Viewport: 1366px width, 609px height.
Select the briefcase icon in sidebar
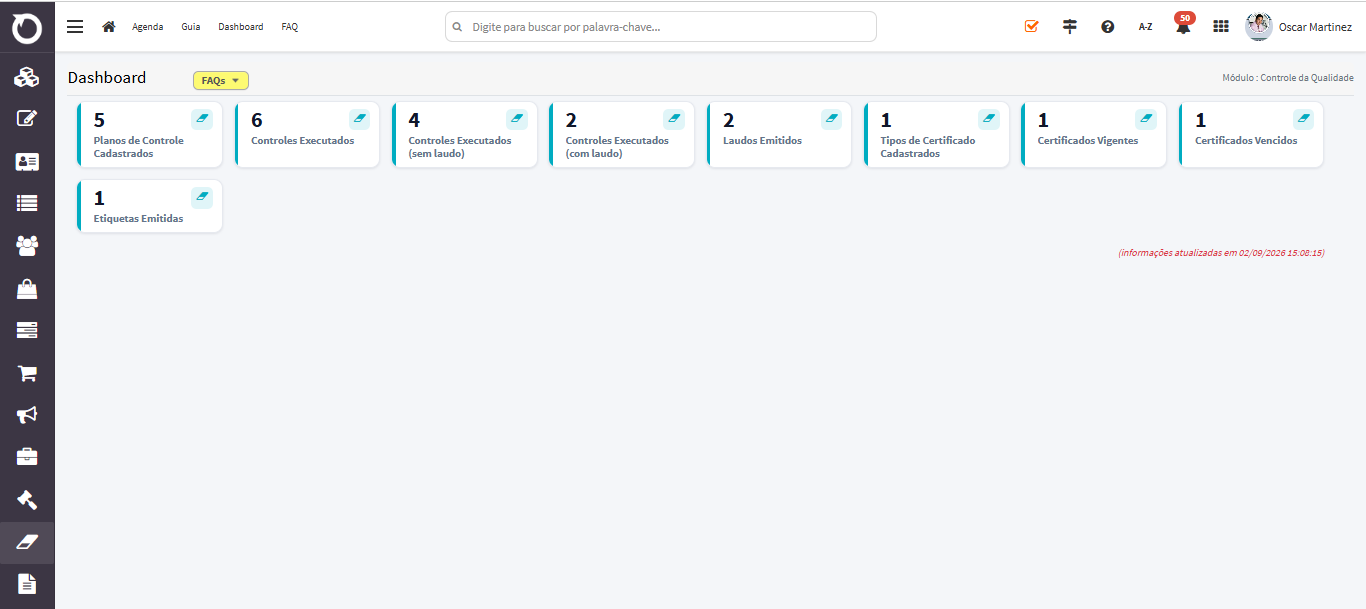pos(27,456)
